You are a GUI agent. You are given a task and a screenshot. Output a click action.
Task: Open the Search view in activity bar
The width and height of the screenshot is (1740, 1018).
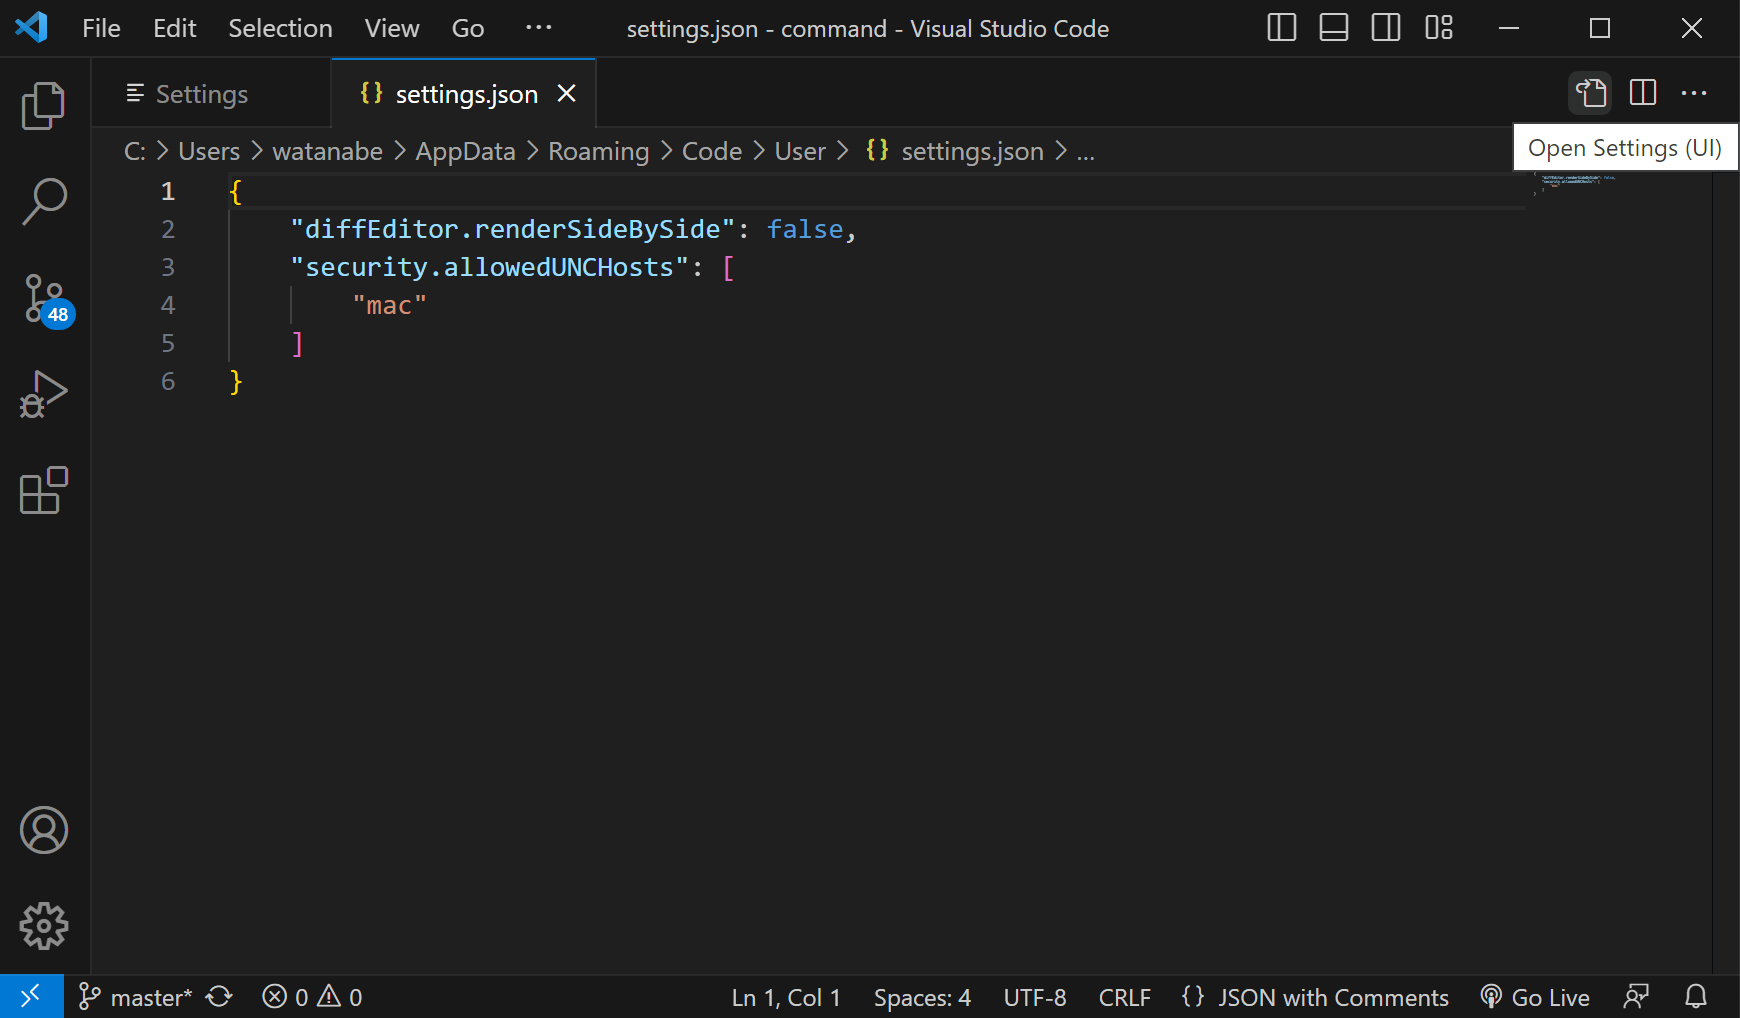point(44,202)
